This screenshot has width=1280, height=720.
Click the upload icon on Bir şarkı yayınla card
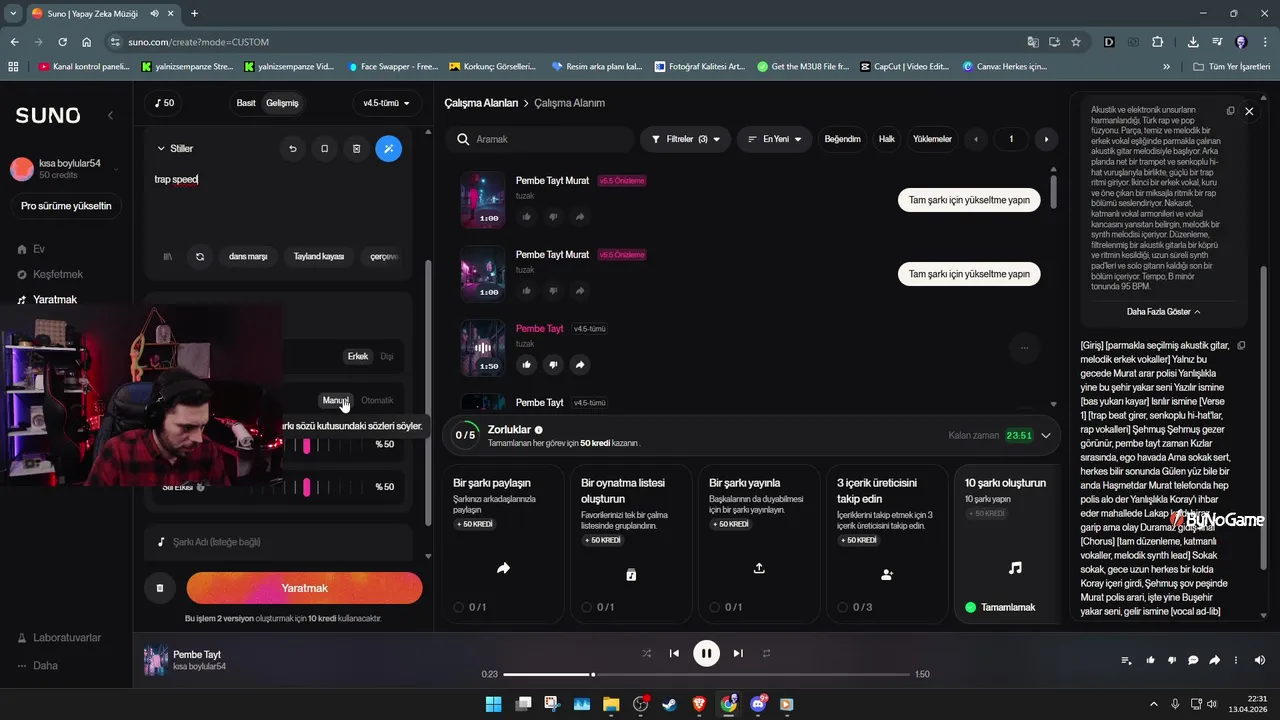pos(759,568)
